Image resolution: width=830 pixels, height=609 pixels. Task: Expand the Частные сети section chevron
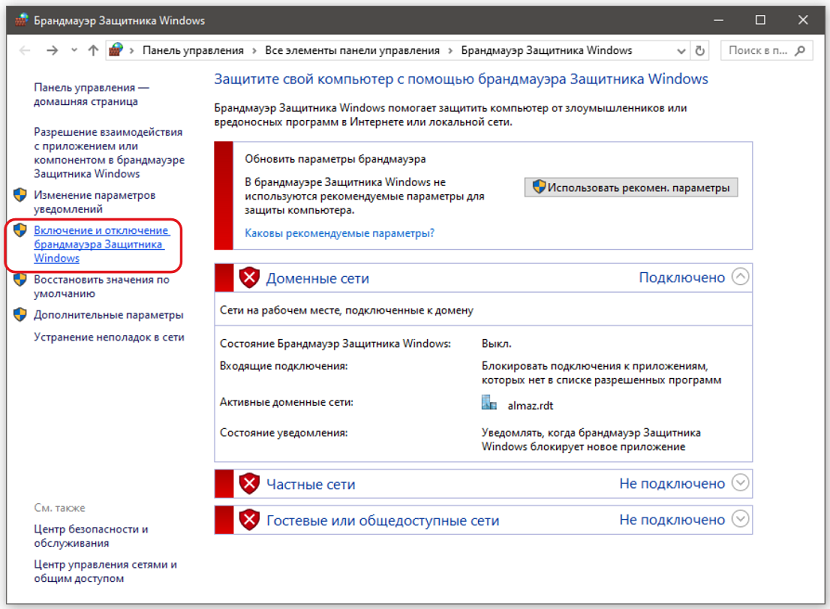pos(740,482)
